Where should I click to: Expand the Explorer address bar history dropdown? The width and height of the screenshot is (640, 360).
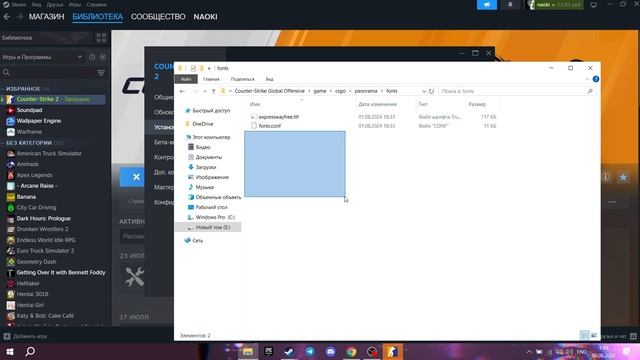[424, 91]
